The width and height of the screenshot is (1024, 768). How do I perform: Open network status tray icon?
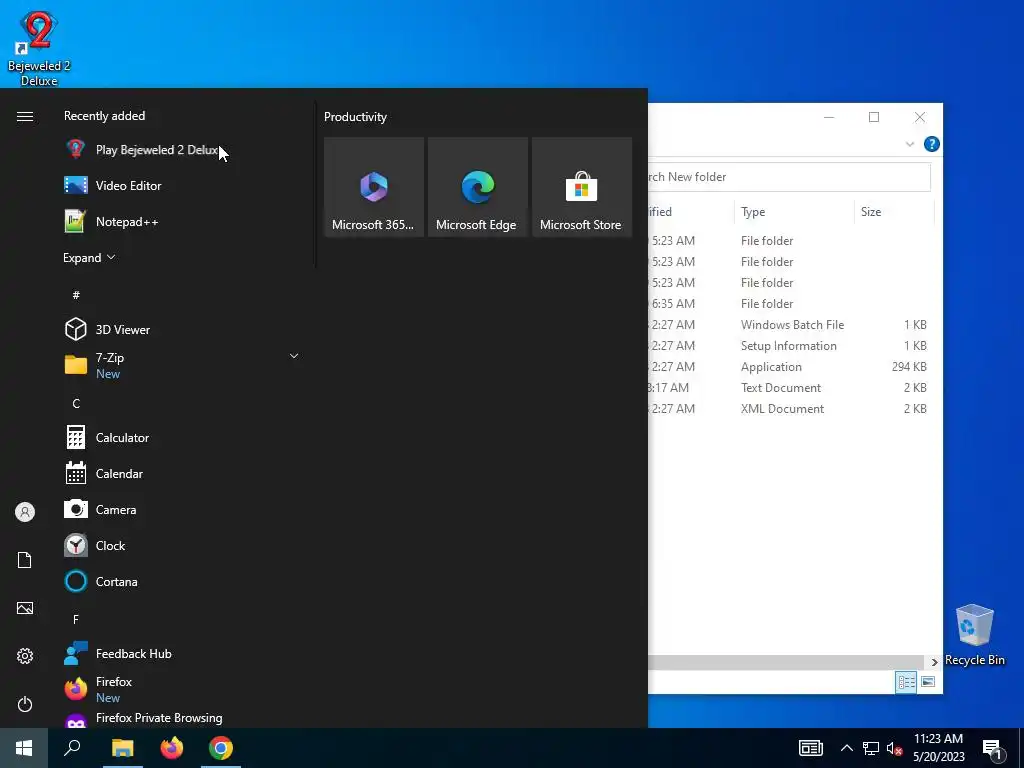871,748
